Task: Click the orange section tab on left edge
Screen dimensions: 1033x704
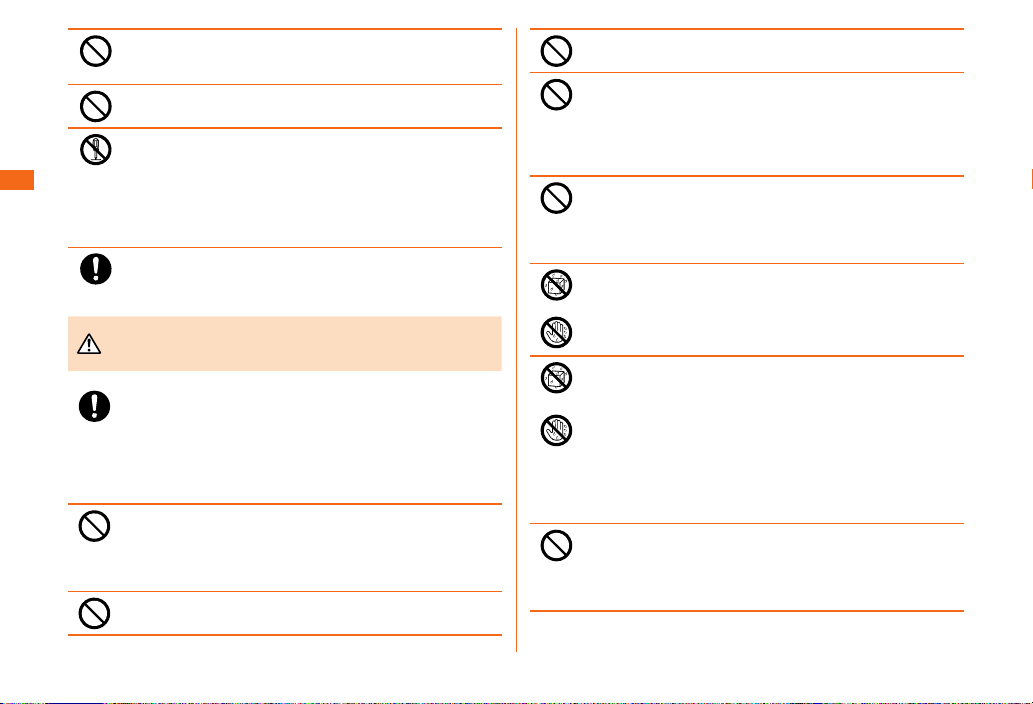Action: (x=16, y=180)
